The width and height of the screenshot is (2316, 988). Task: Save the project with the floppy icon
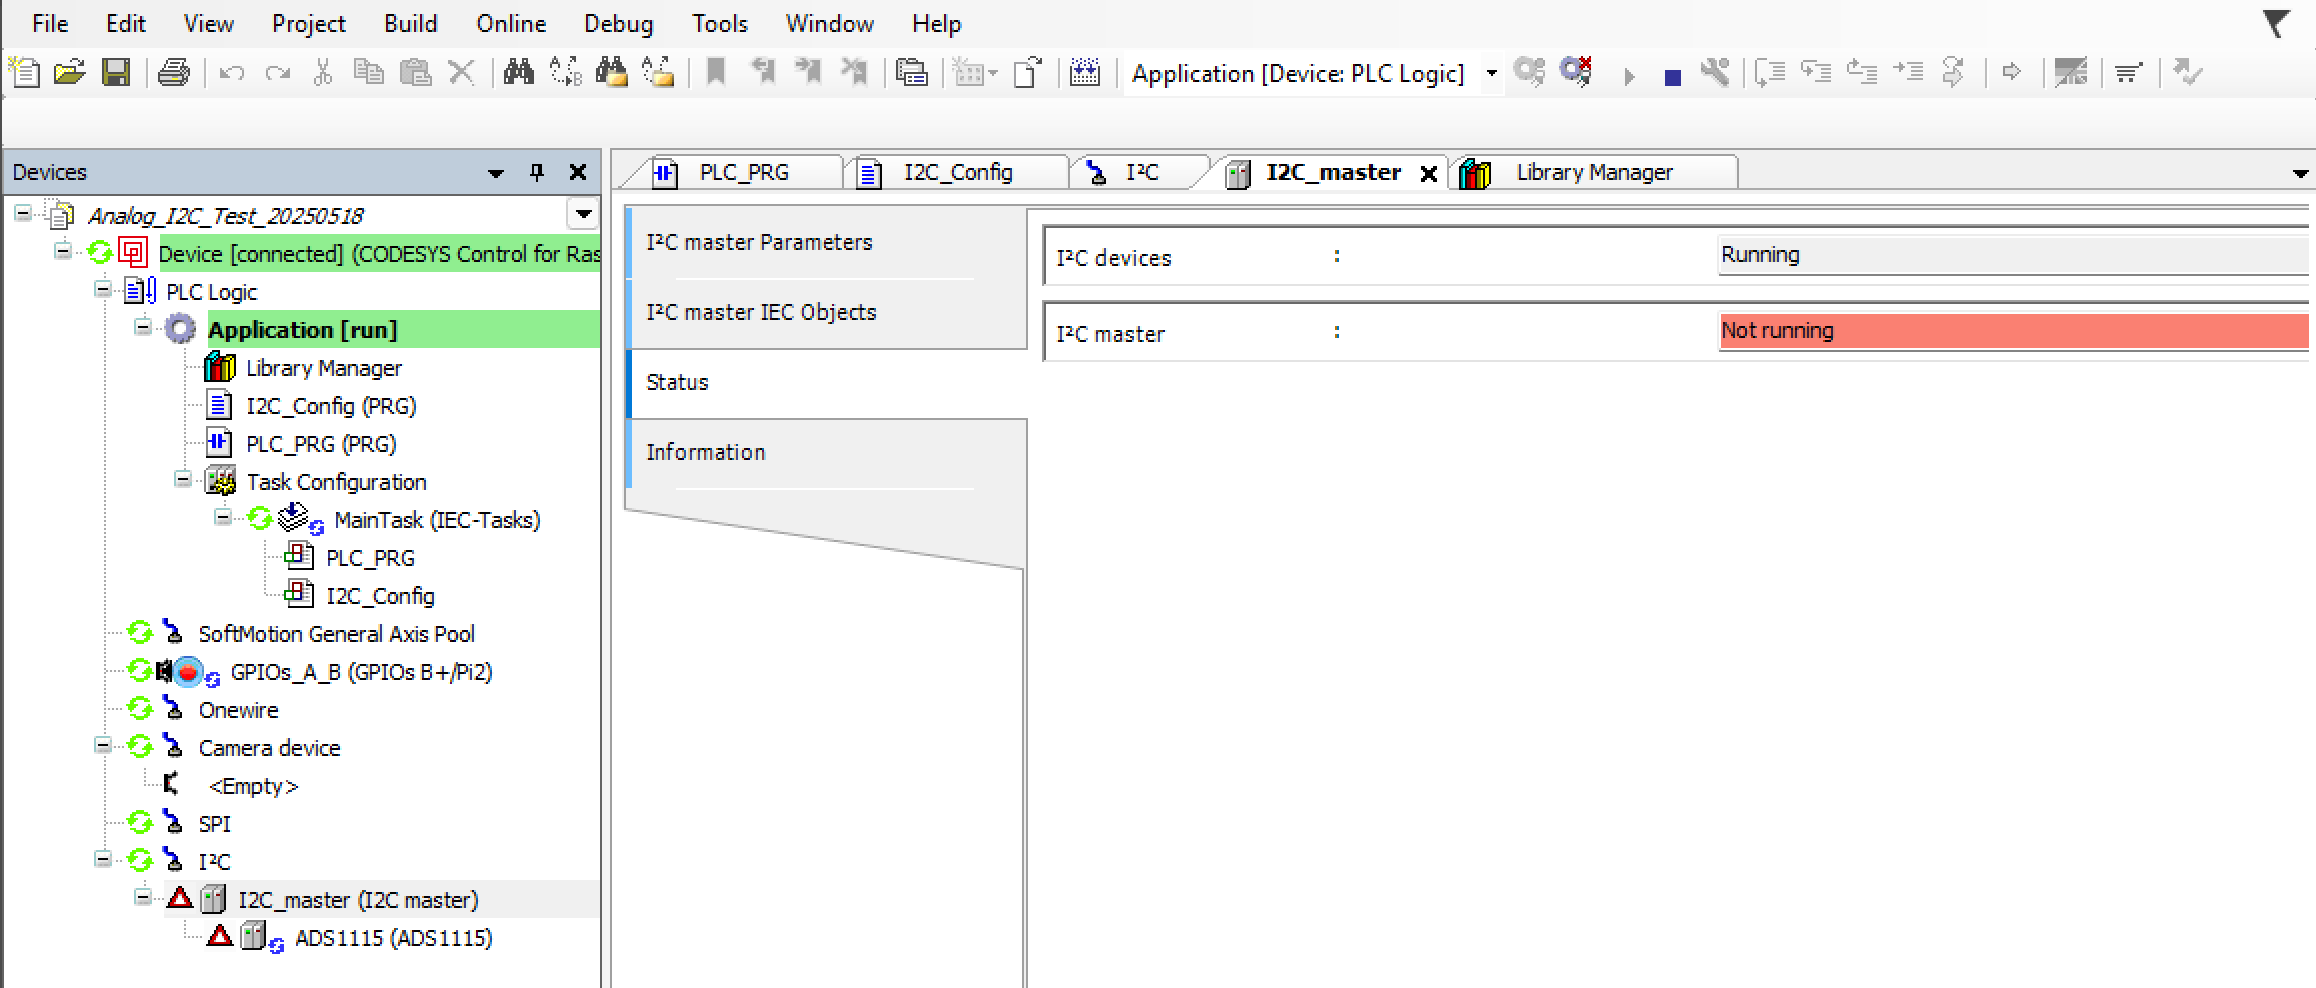(x=116, y=73)
